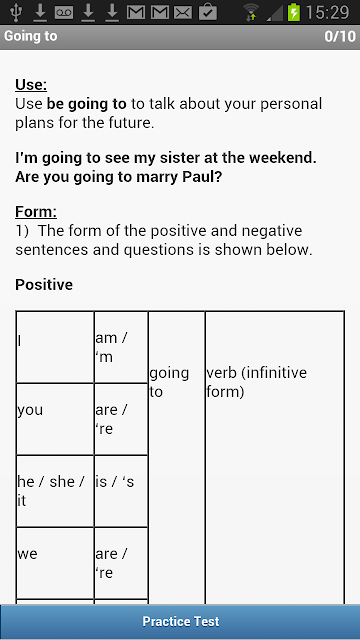360x640 pixels.
Task: Tap the first download arrow icon
Action: coord(40,12)
